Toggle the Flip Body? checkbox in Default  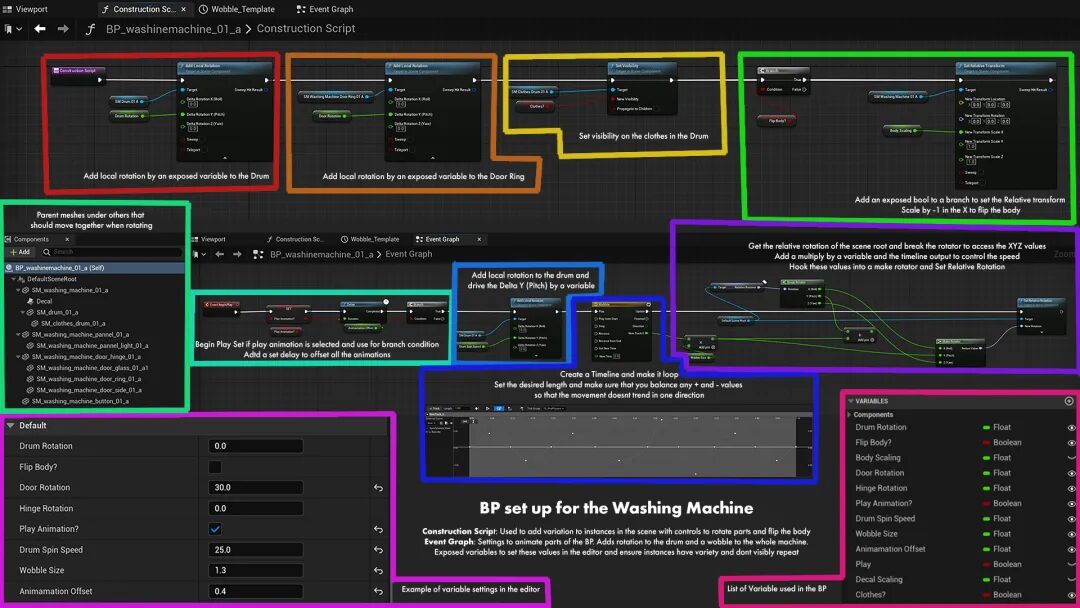click(215, 467)
